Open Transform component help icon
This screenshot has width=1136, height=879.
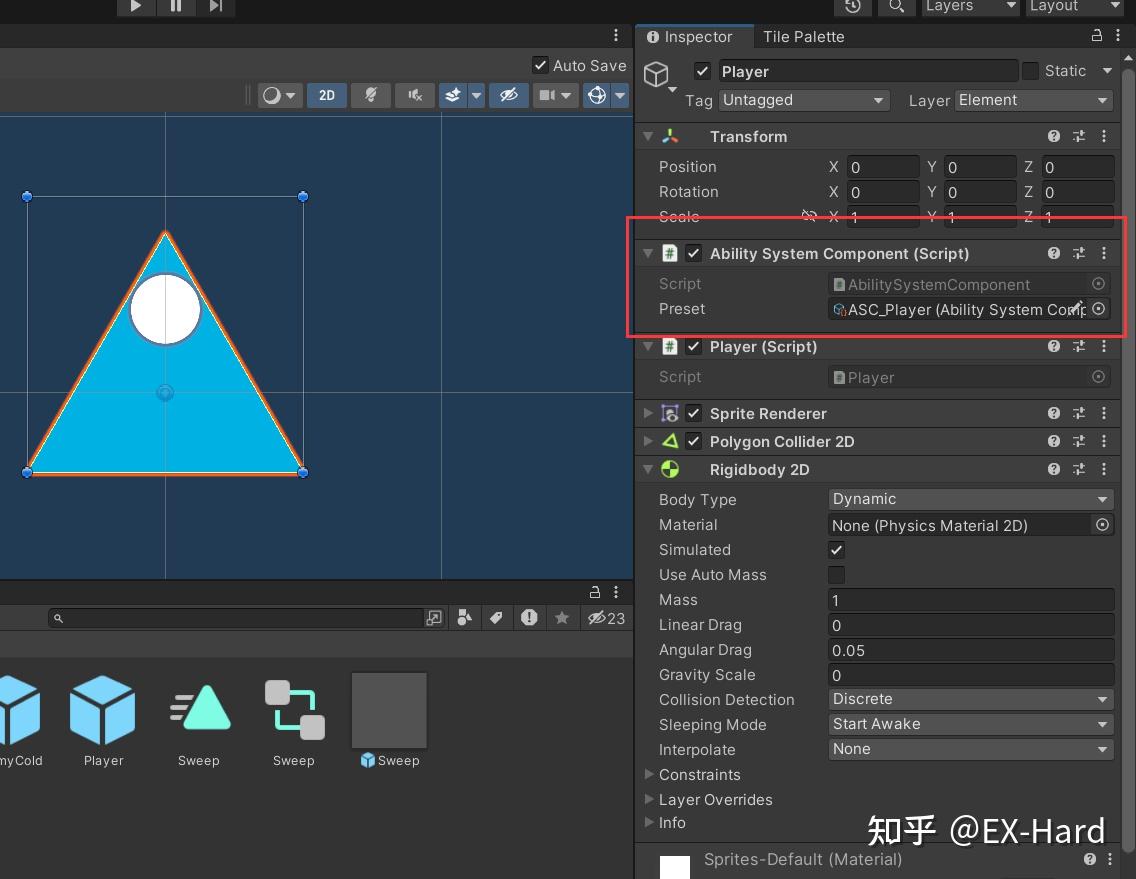1054,137
